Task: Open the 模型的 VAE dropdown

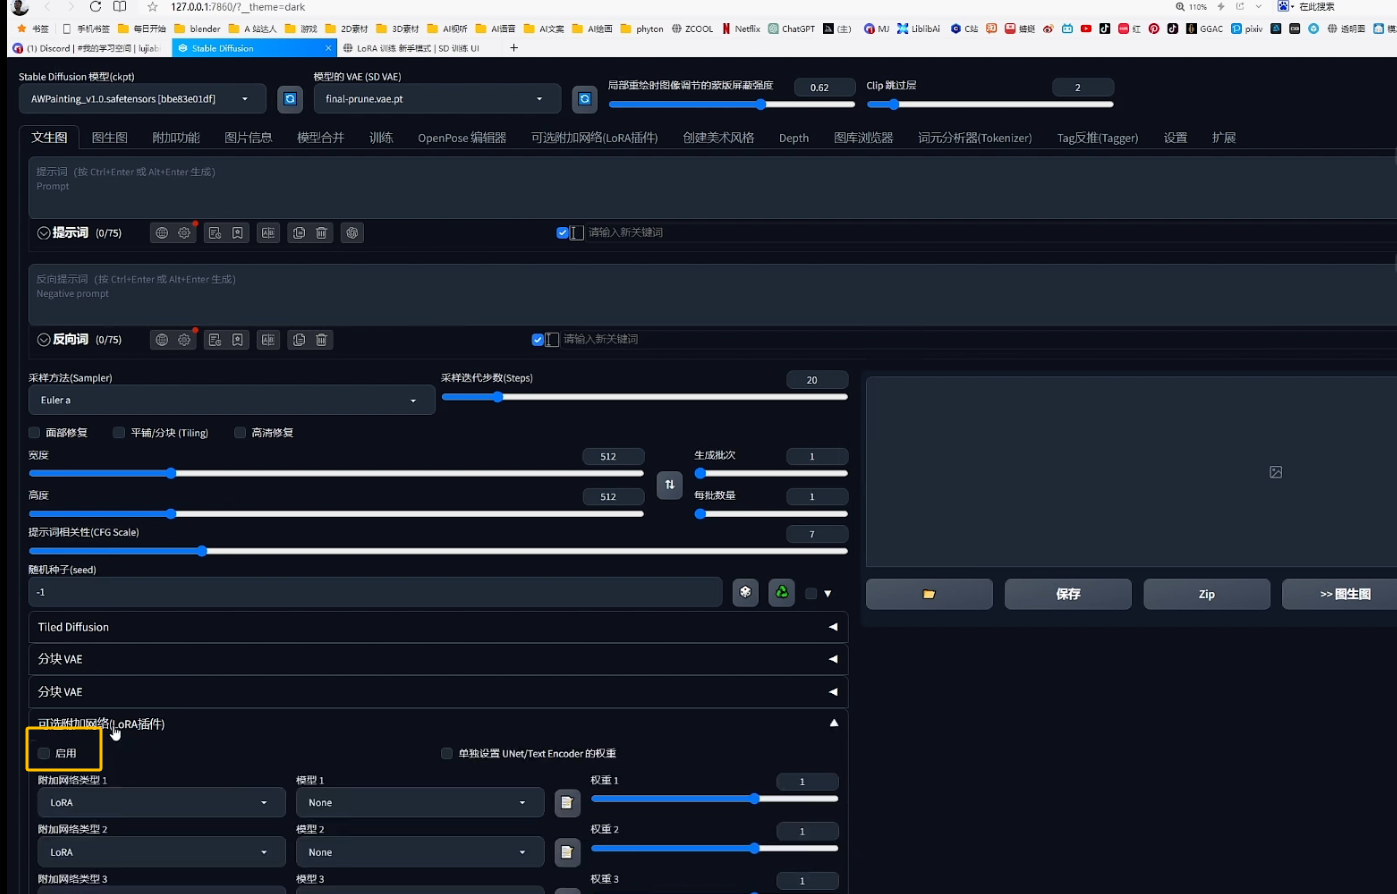Action: (x=437, y=99)
